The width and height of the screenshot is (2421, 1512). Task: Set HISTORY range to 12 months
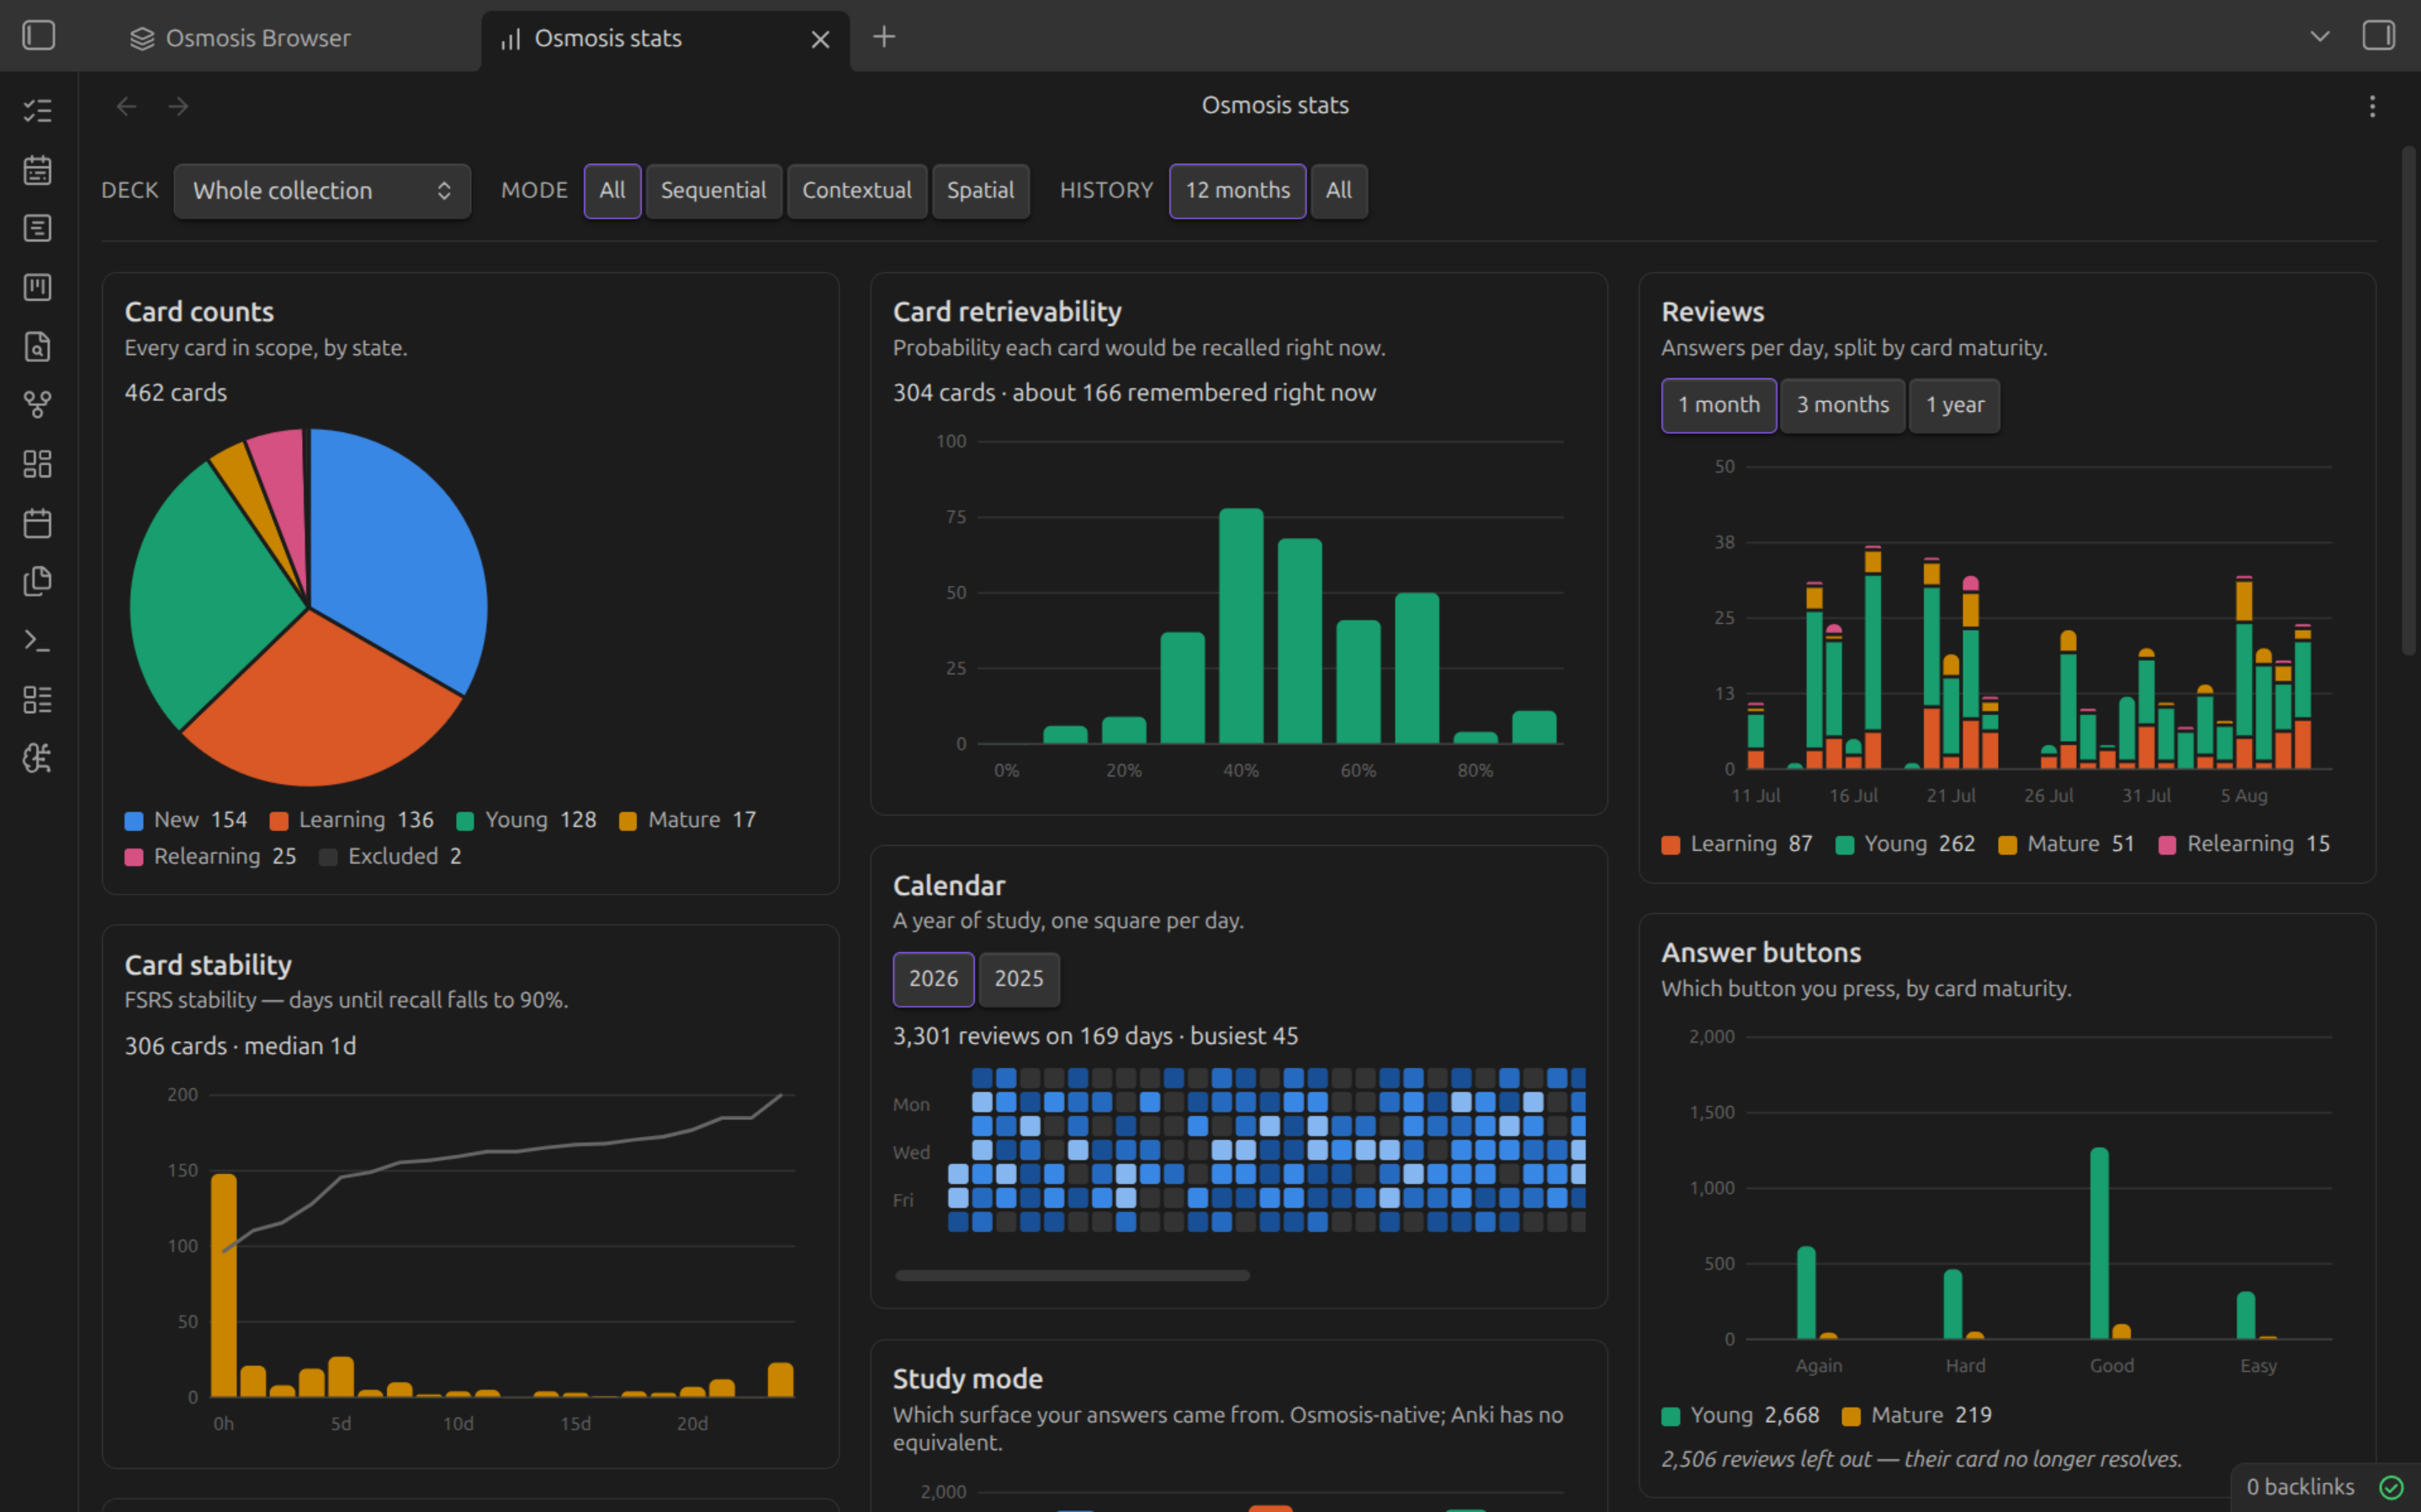[x=1237, y=191]
